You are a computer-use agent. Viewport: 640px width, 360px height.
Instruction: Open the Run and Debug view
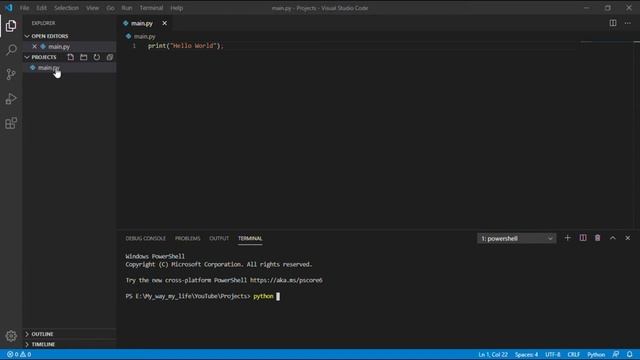click(11, 99)
